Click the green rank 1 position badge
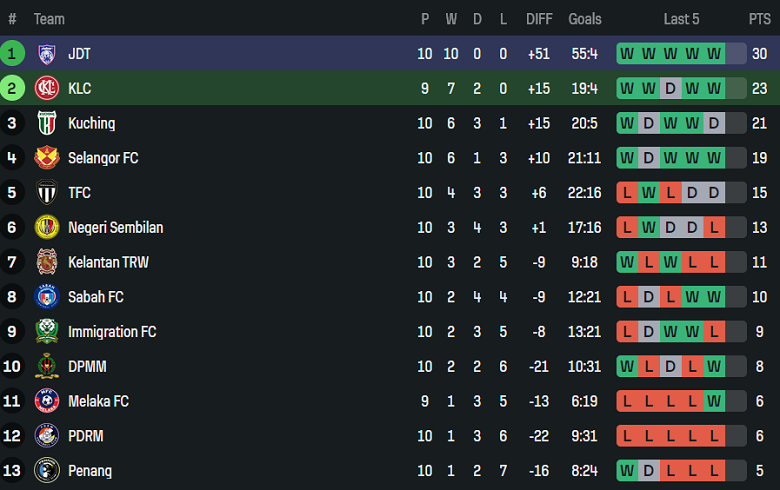The width and height of the screenshot is (780, 490). 13,54
